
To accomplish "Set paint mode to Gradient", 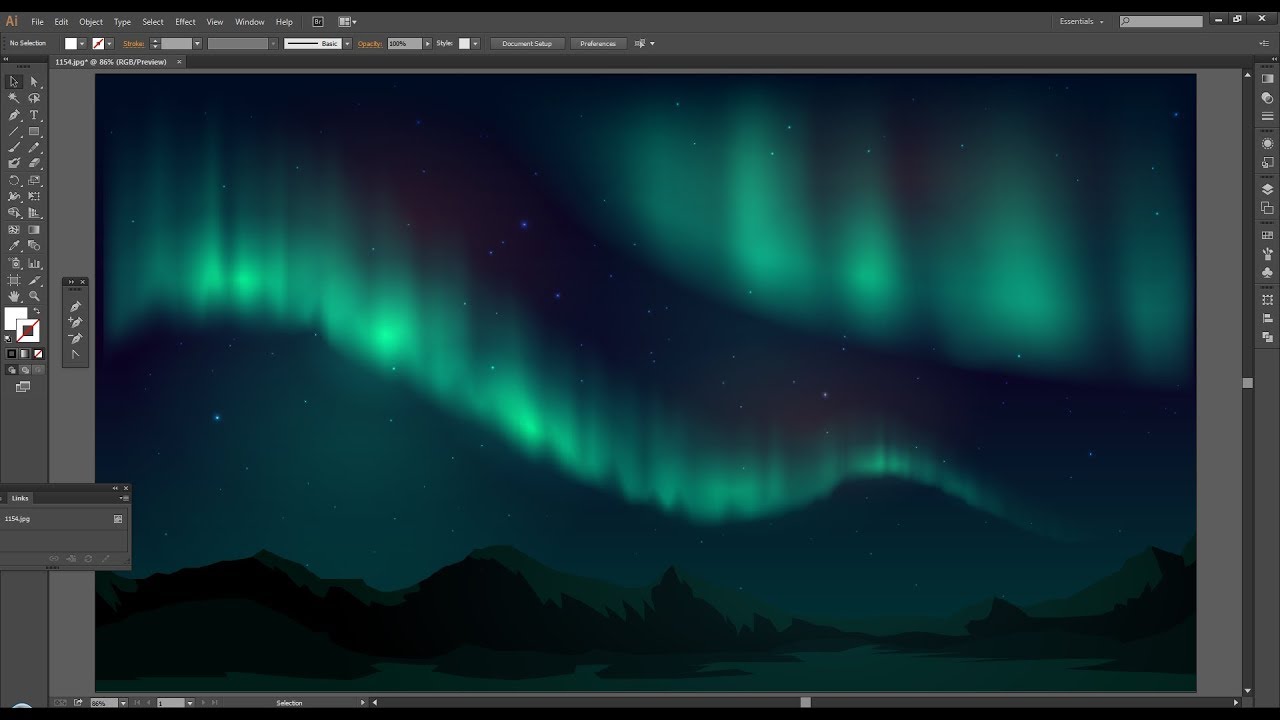I will [25, 354].
